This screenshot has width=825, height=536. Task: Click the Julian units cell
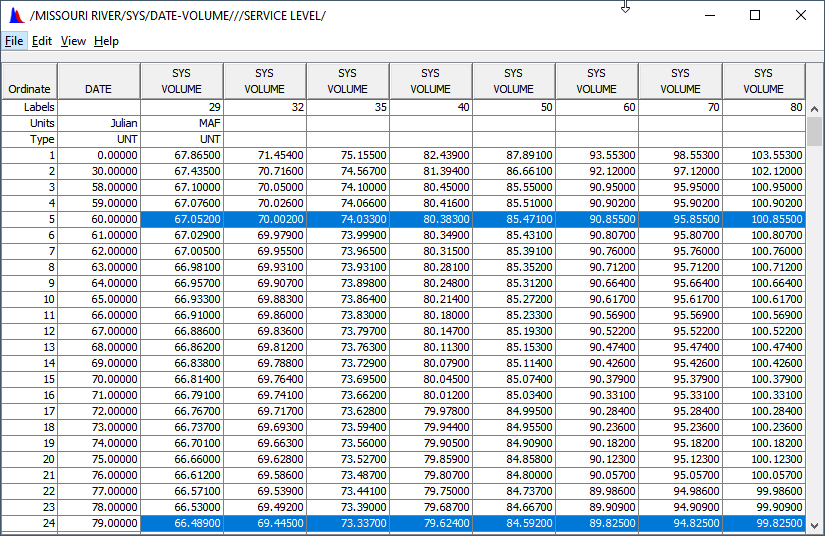click(x=98, y=123)
